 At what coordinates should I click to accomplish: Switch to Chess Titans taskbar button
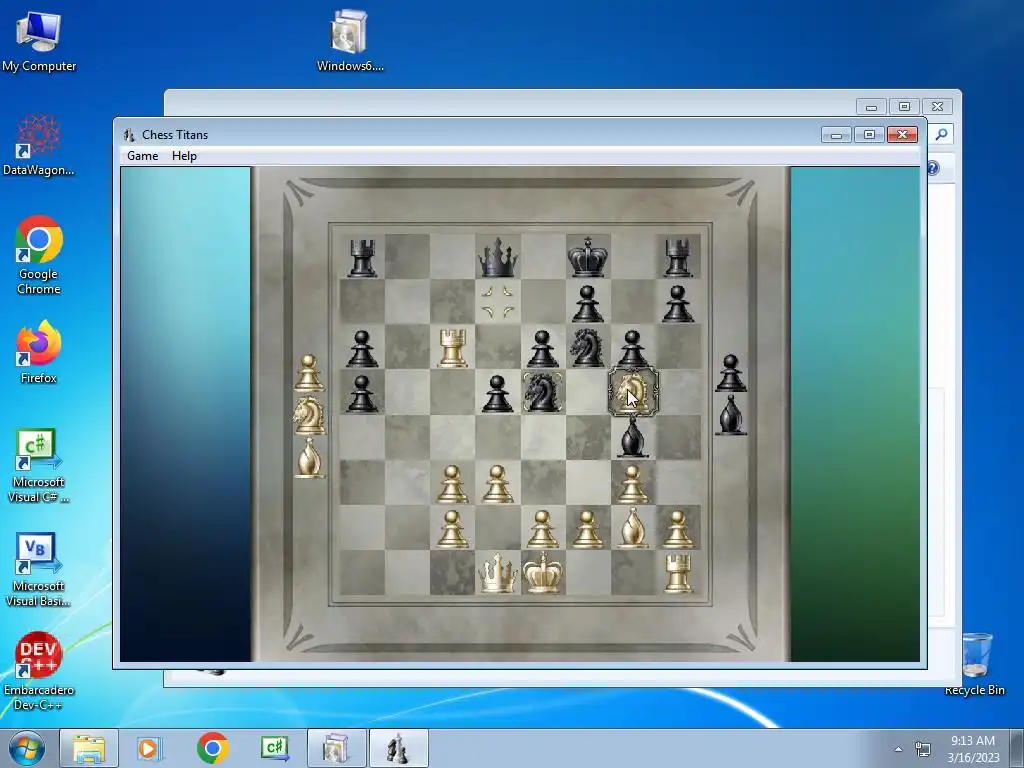[398, 748]
